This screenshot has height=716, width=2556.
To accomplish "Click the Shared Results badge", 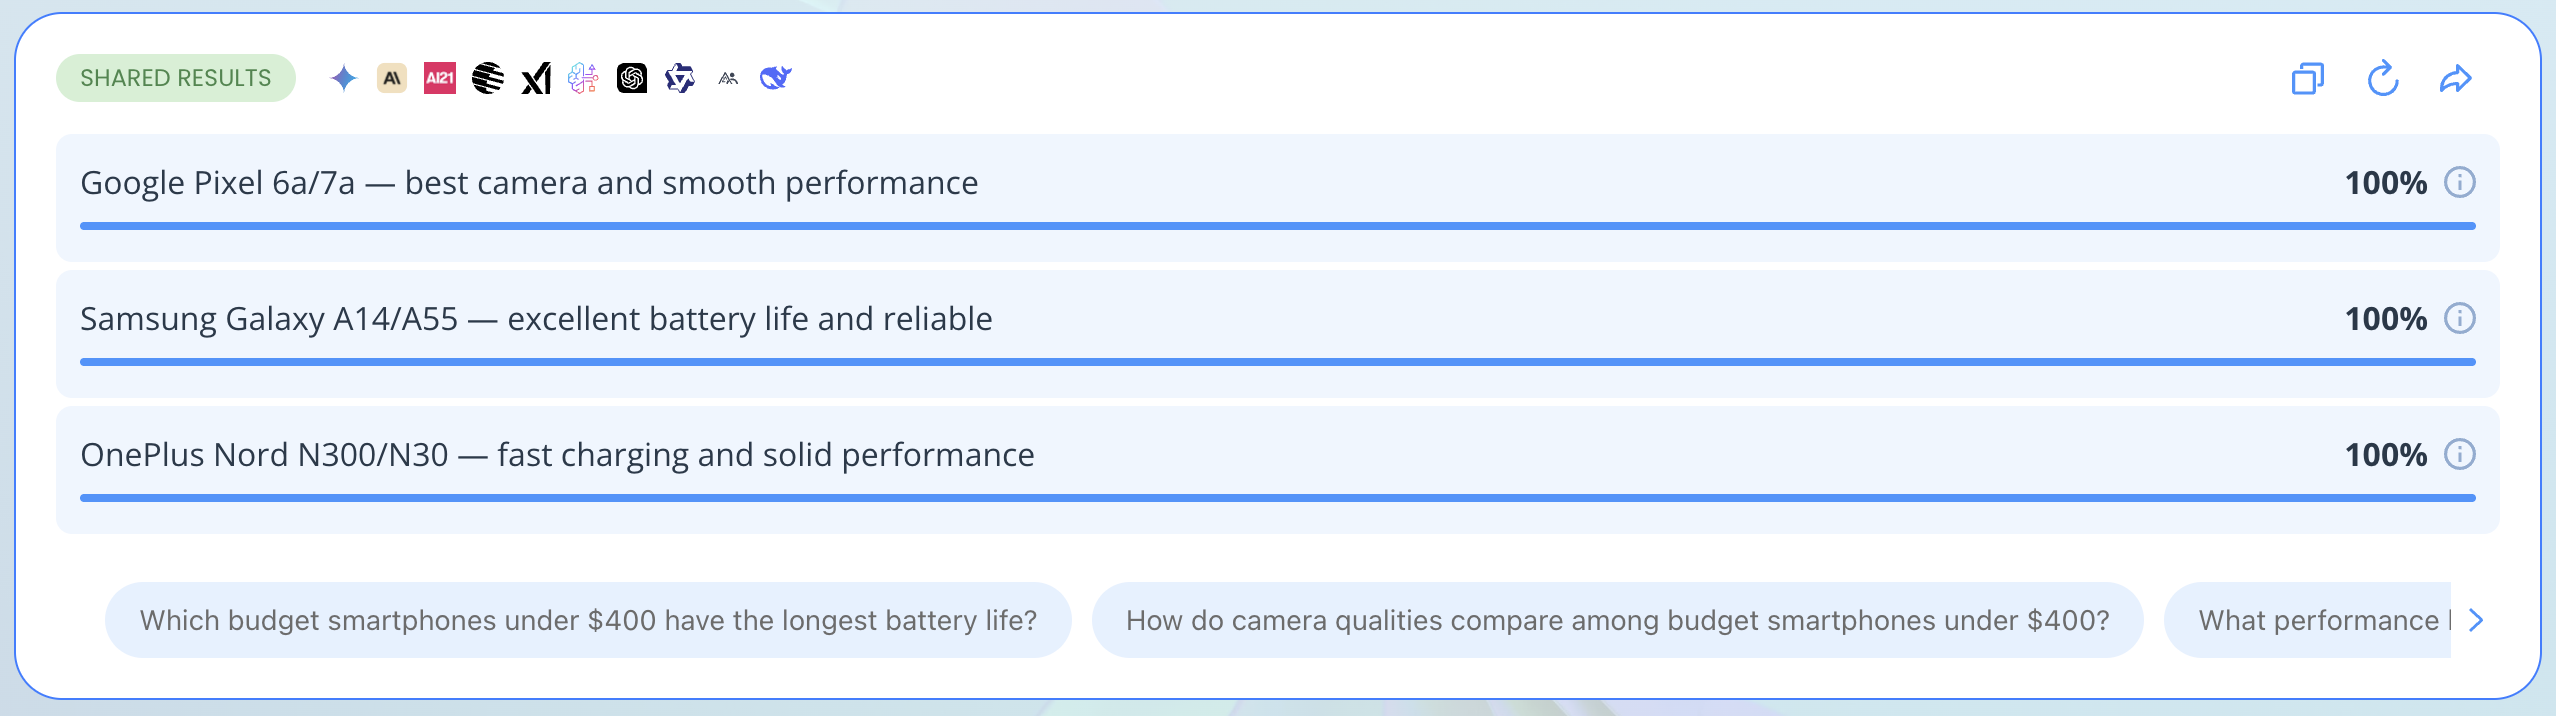I will 176,78.
